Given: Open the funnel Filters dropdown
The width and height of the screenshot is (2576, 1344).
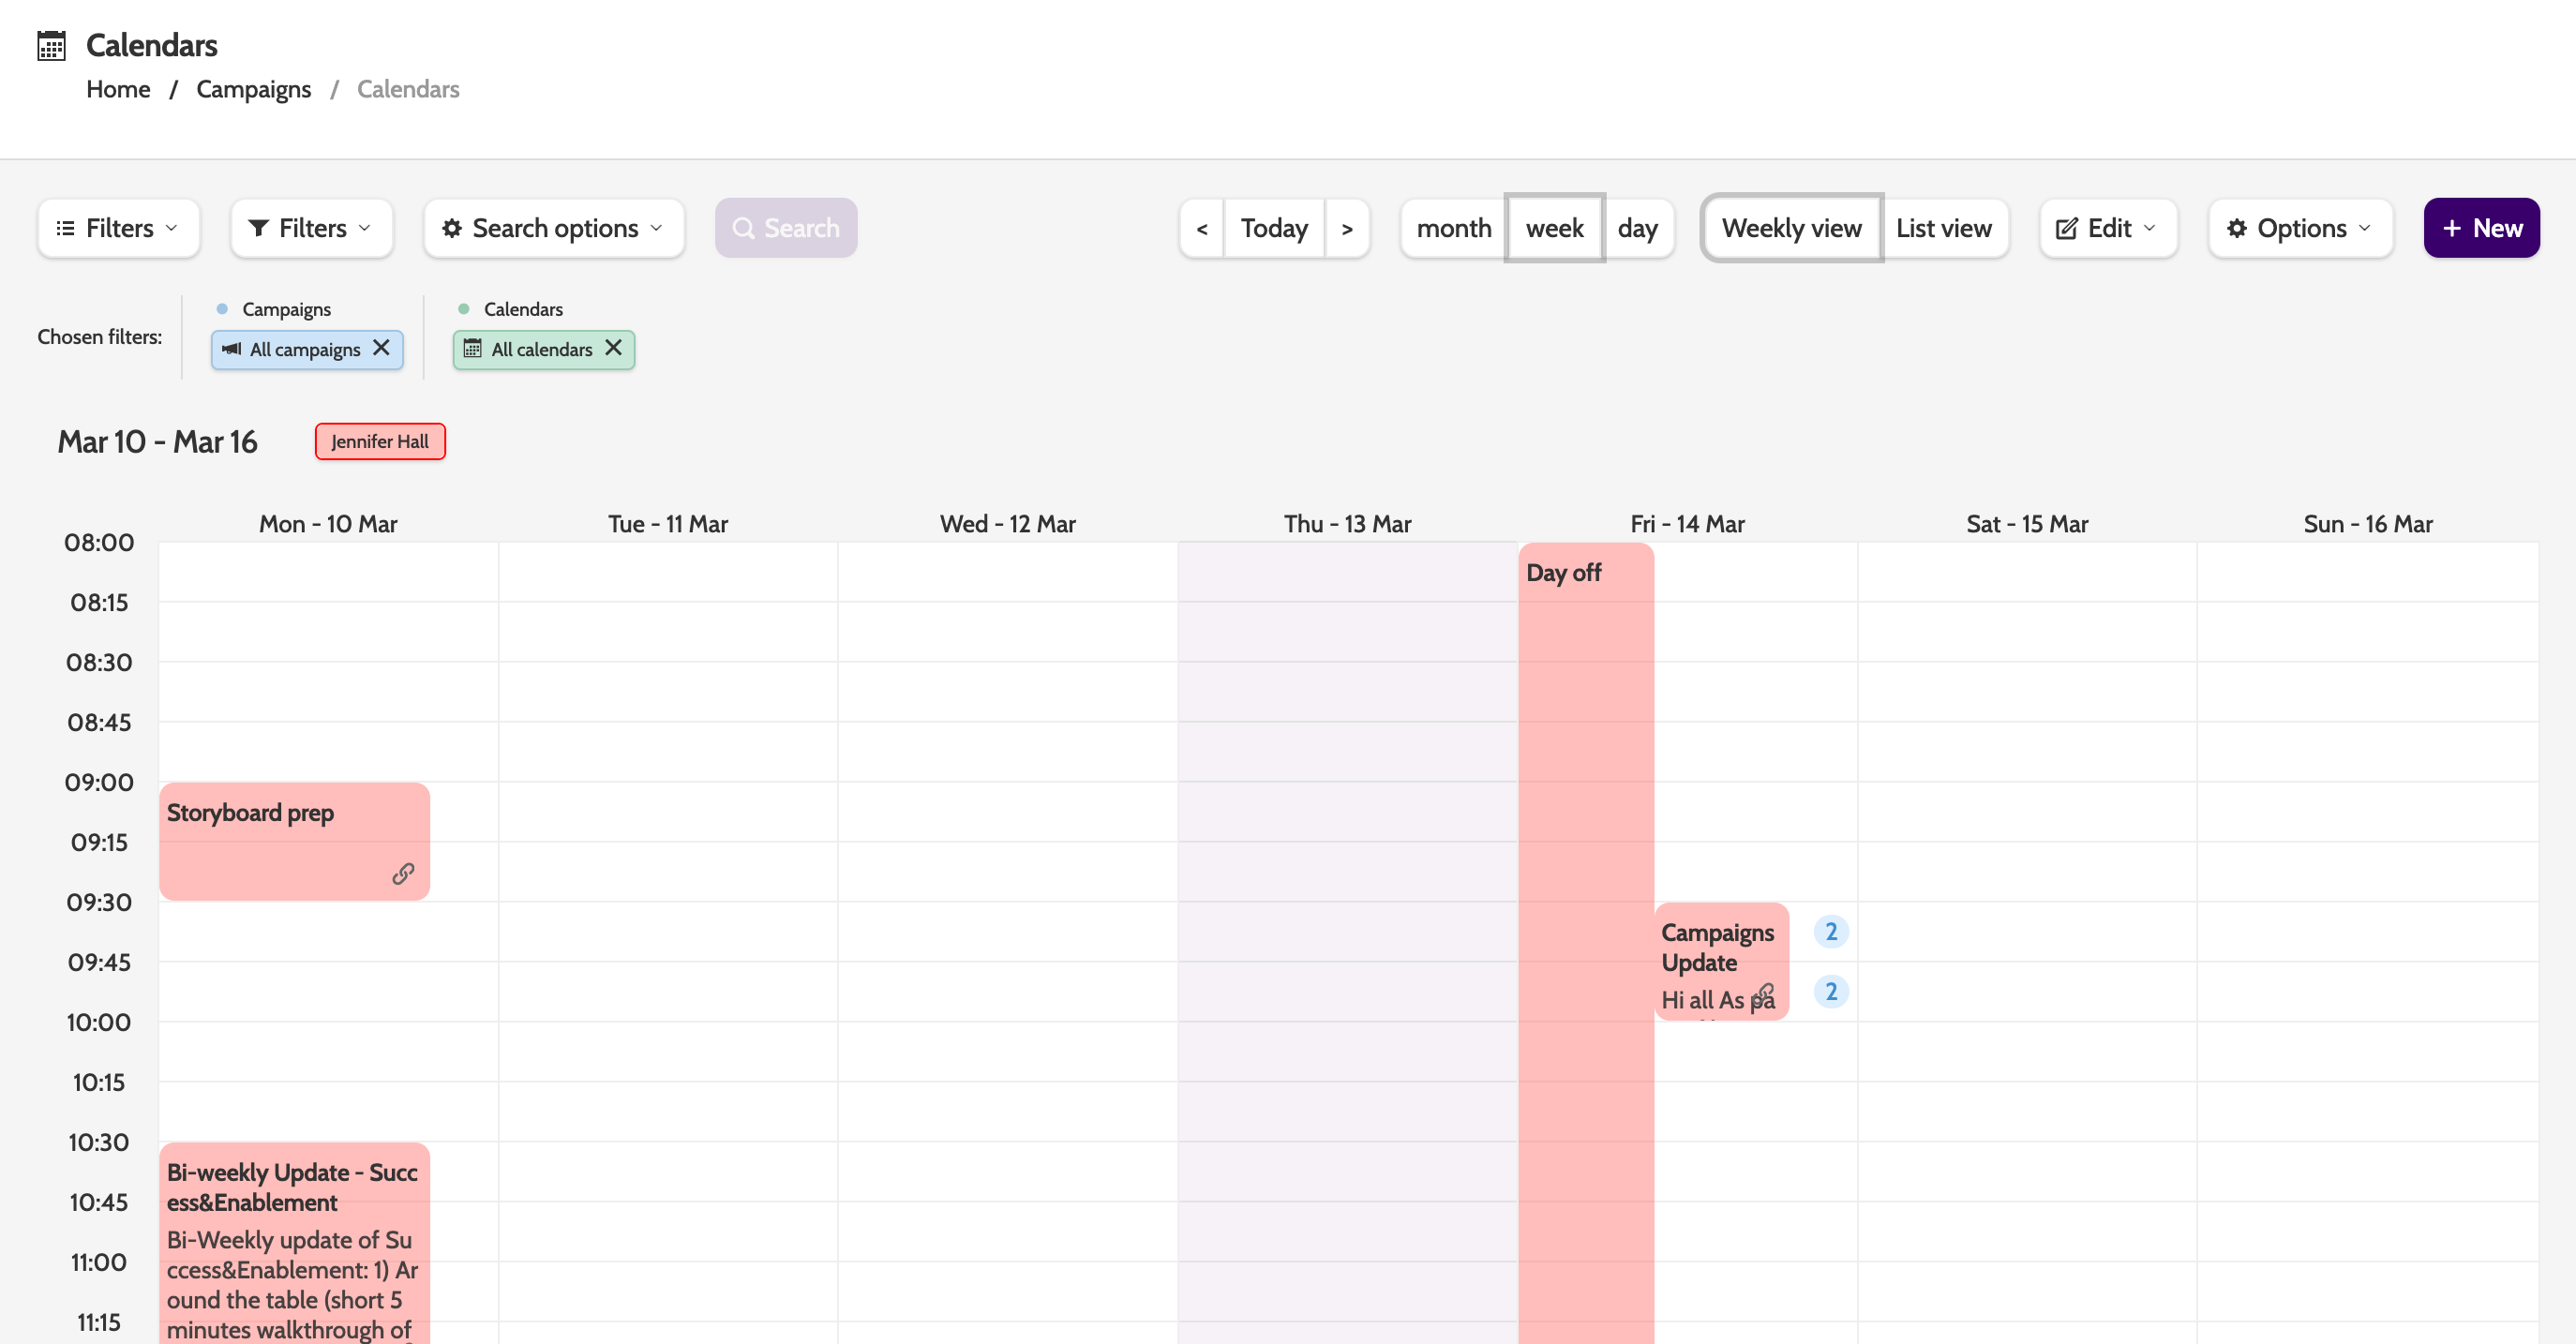Looking at the screenshot, I should coord(311,228).
